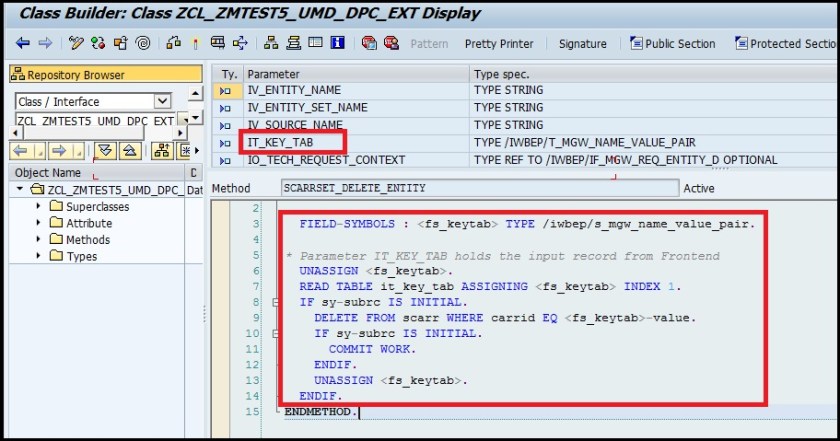Click the previous object yellow left arrow
This screenshot has width=840, height=441.
[21, 151]
